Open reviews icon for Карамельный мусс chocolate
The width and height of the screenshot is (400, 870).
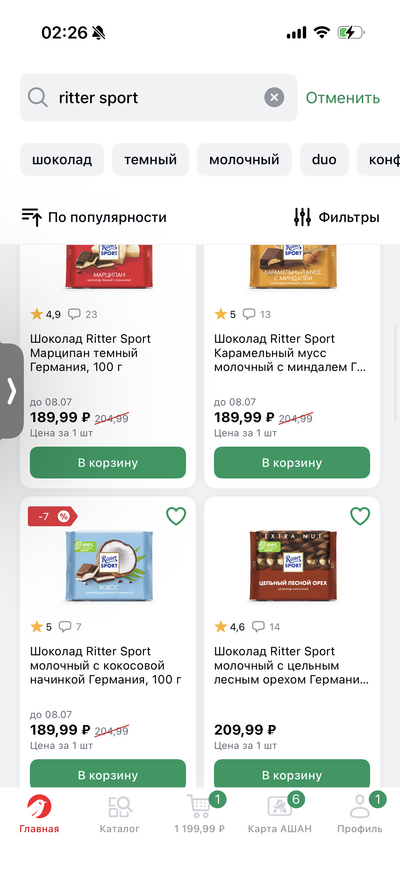click(250, 315)
